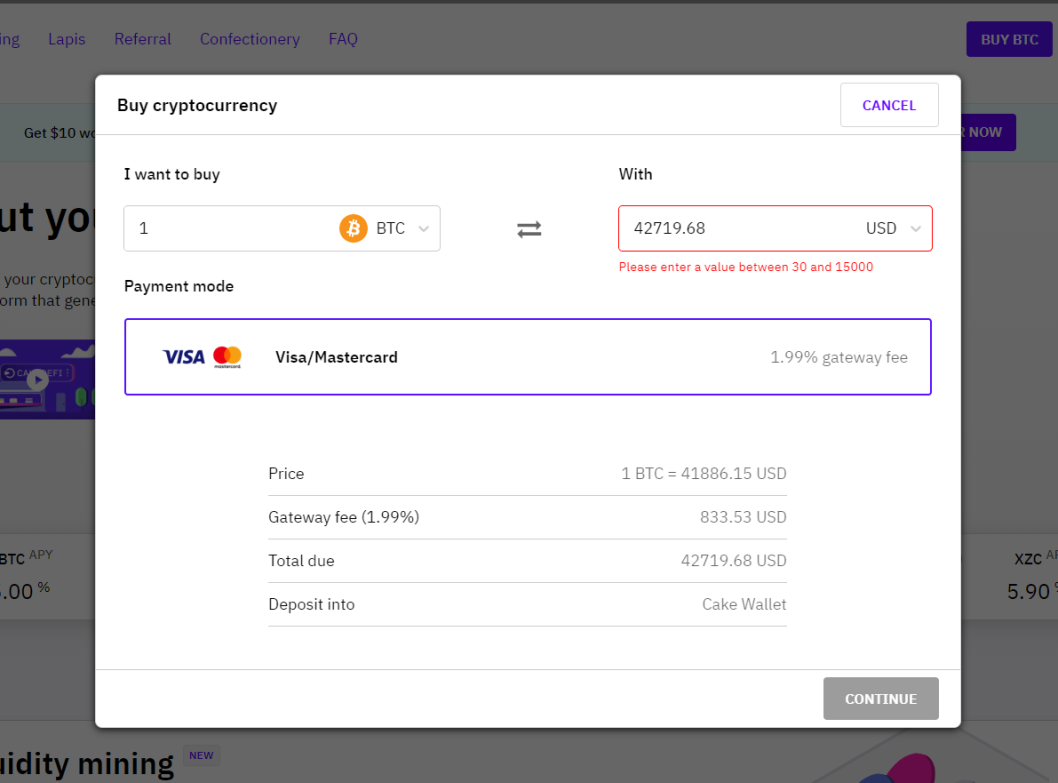Click the orange Bitcoin icon

[353, 229]
